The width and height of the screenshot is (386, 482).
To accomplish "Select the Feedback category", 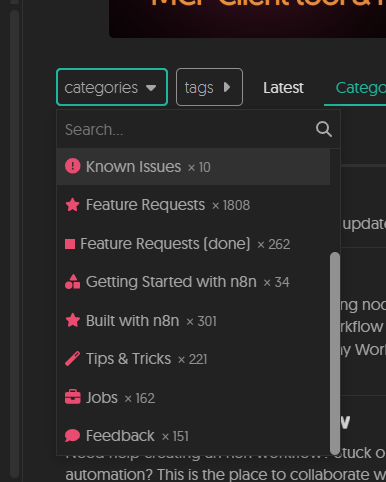I will tap(193, 436).
